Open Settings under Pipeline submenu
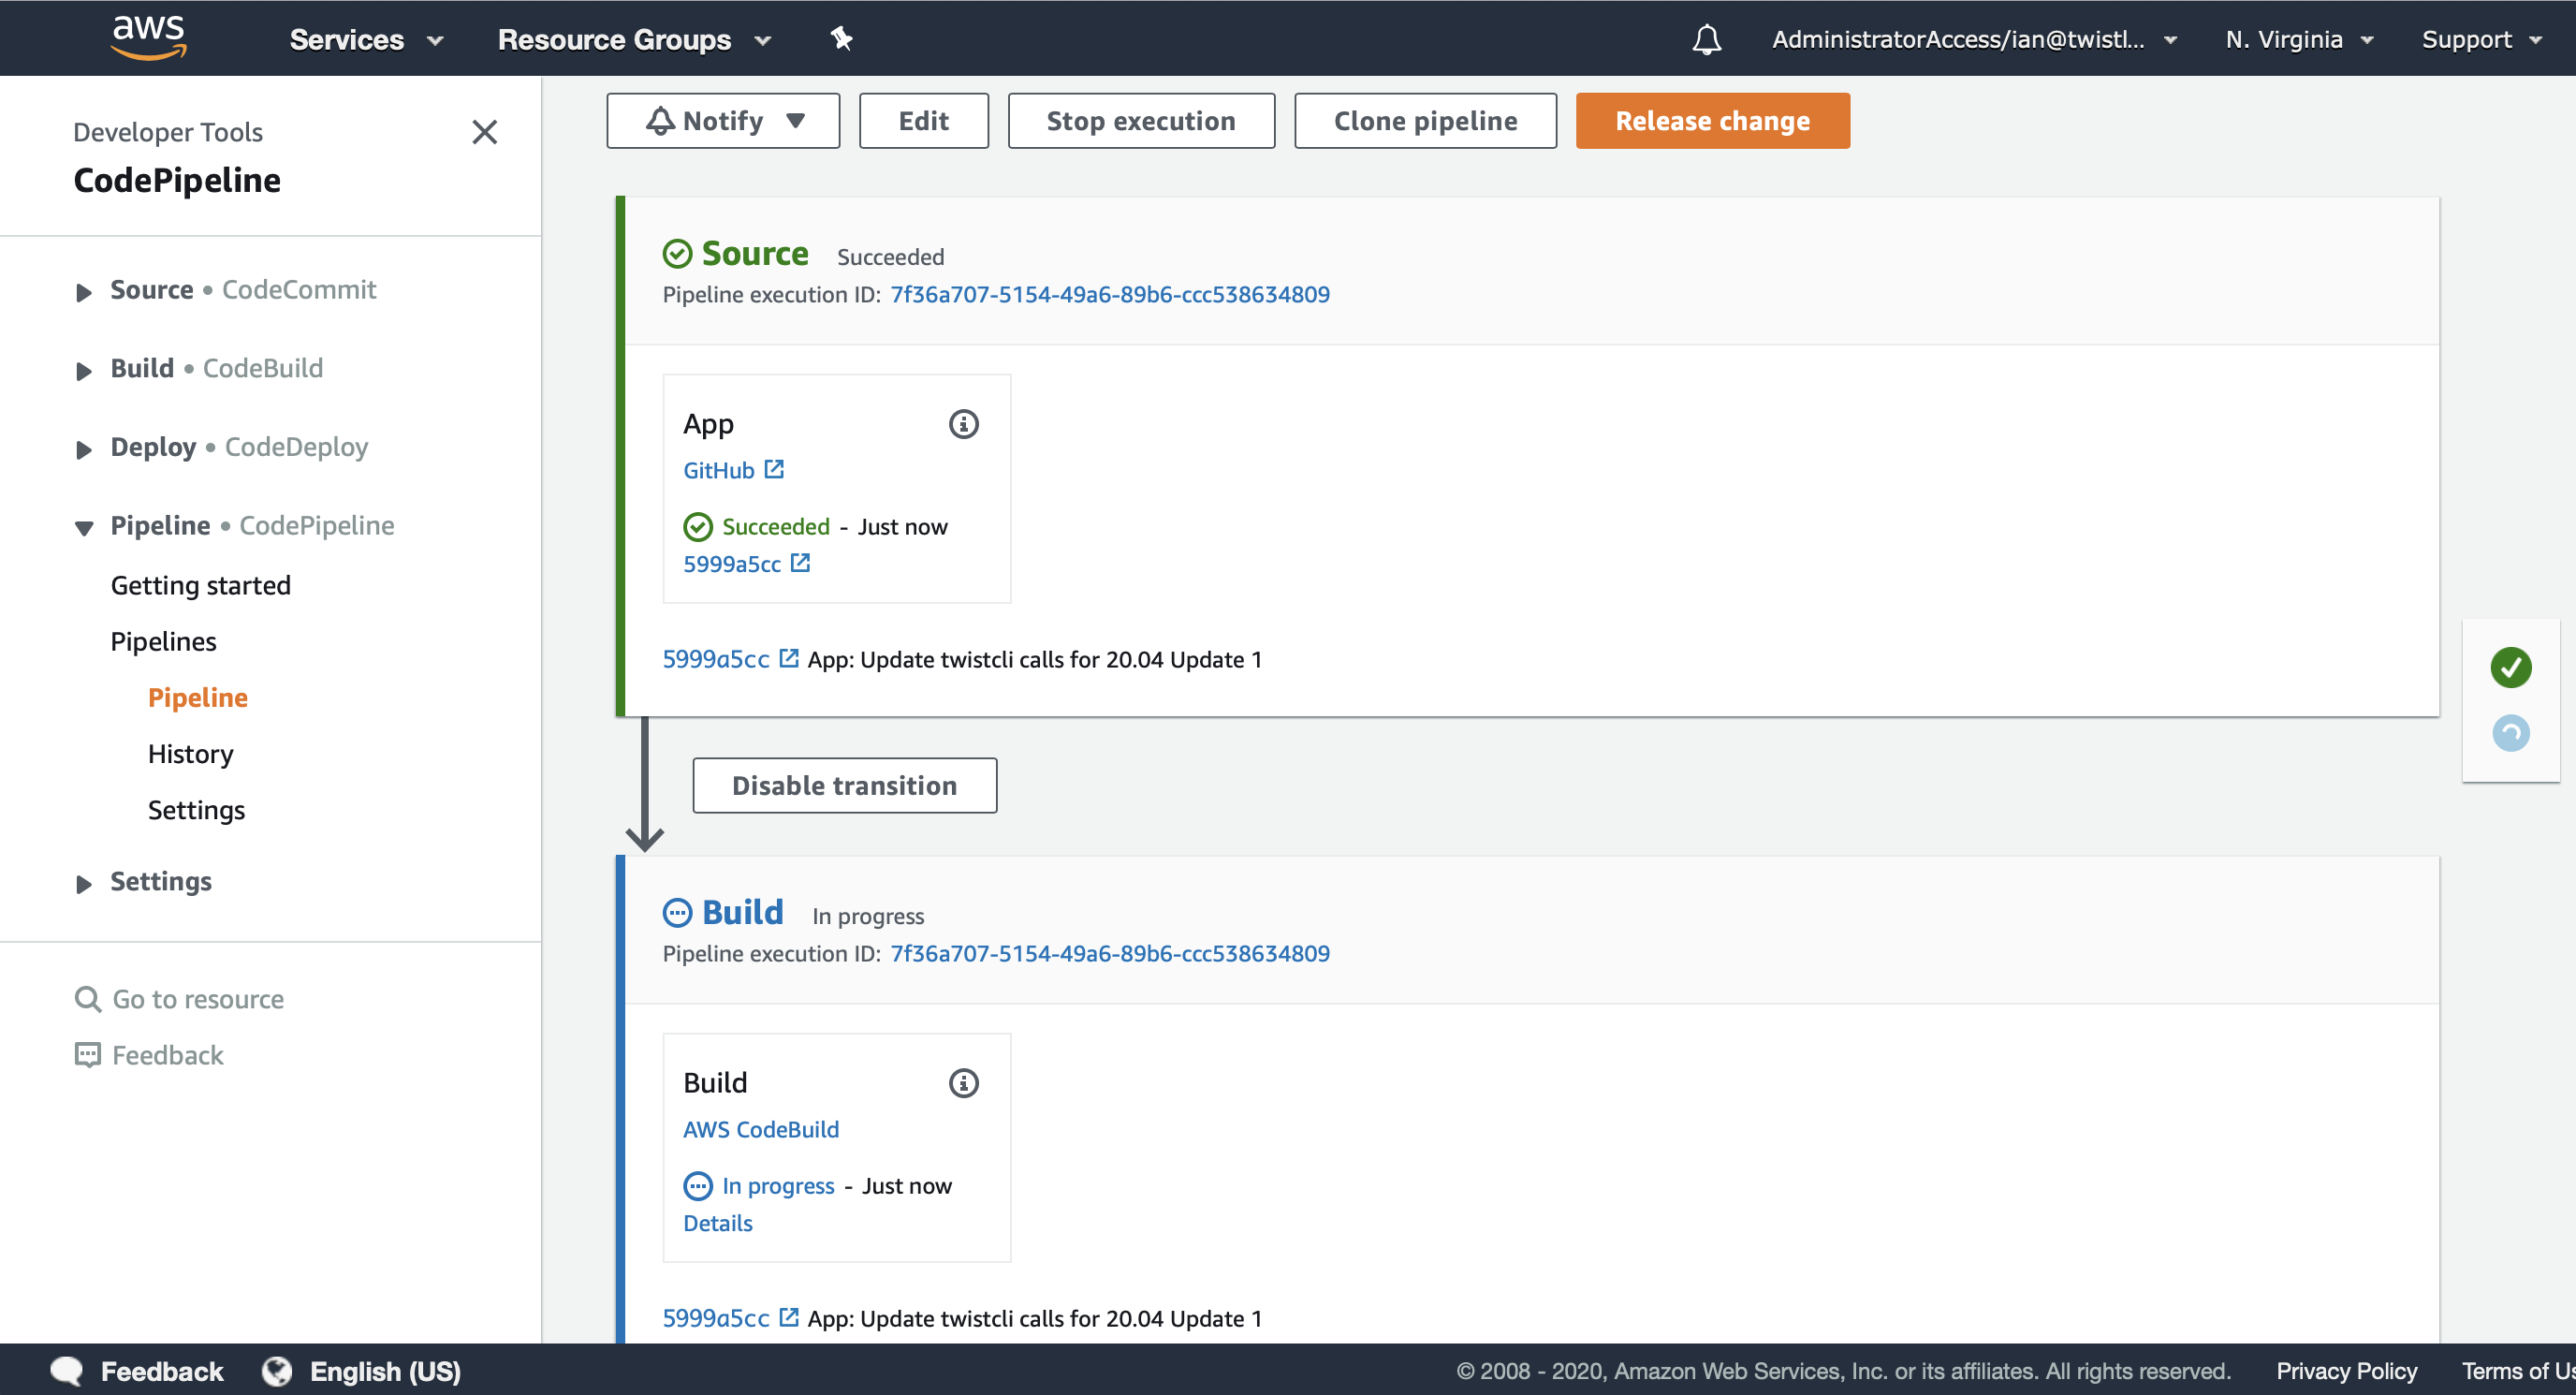The height and width of the screenshot is (1395, 2576). pos(197,809)
